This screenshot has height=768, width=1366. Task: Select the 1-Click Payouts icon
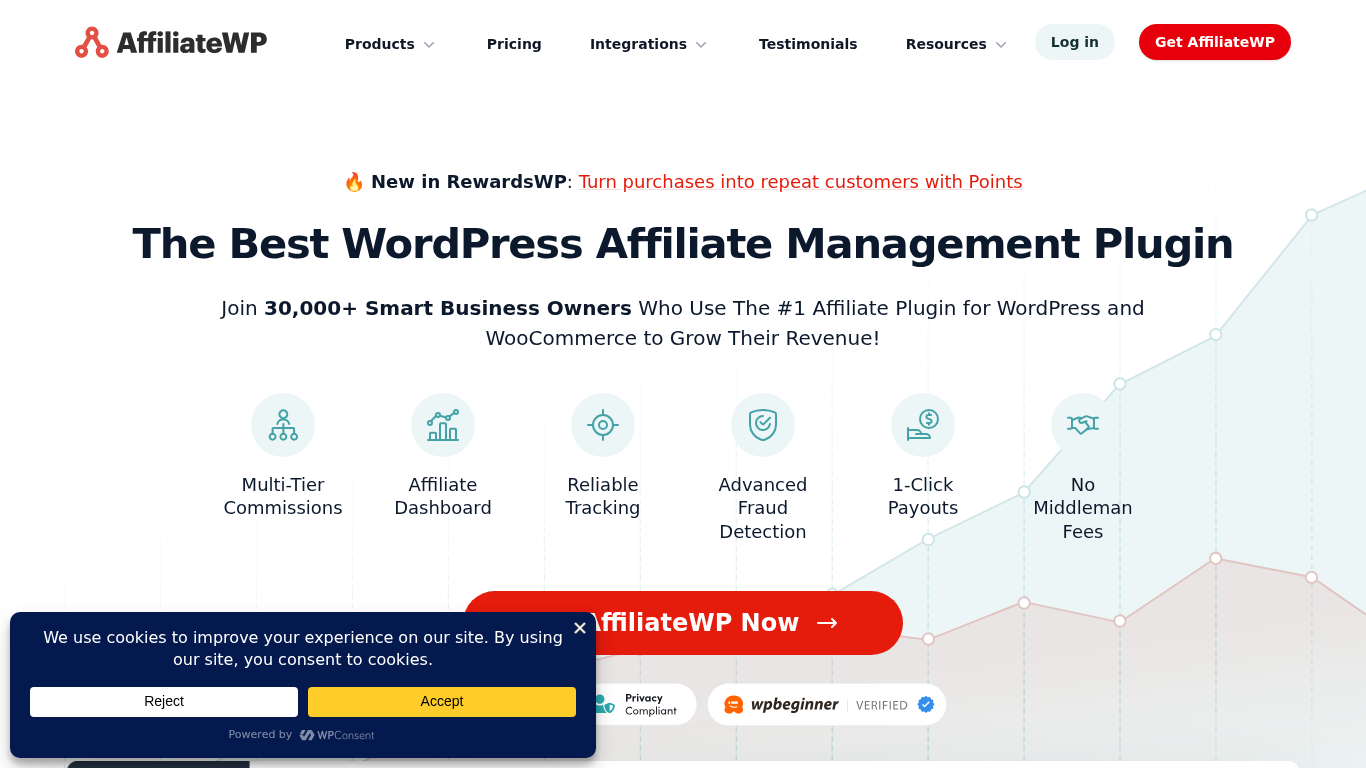pyautogui.click(x=923, y=424)
